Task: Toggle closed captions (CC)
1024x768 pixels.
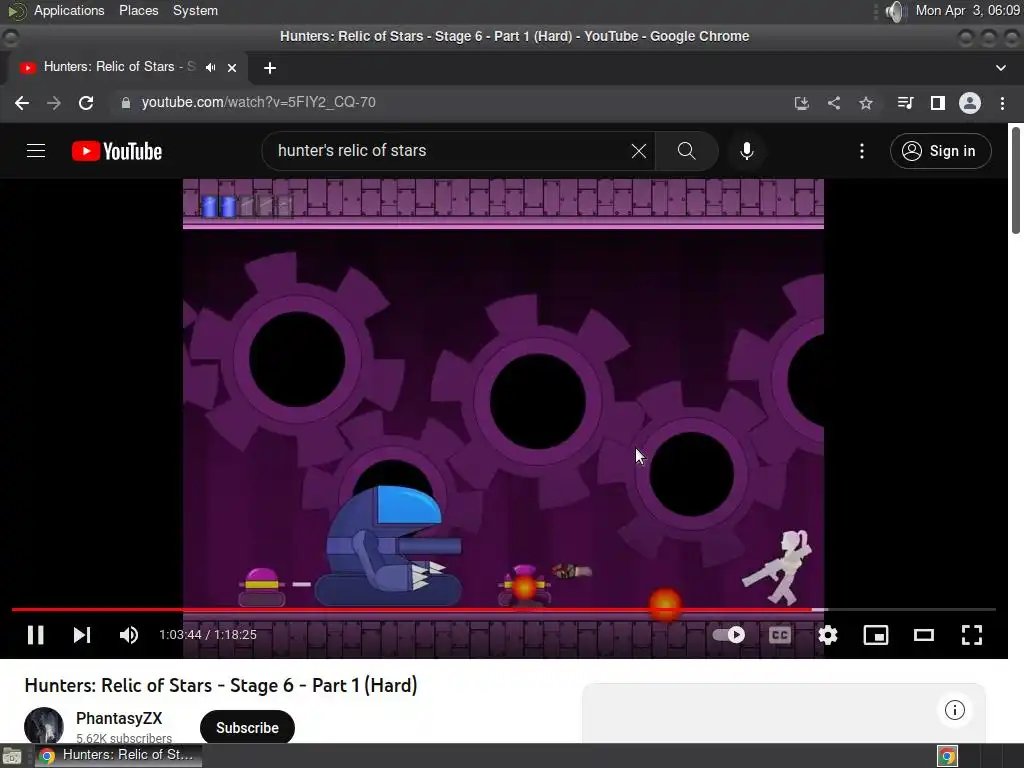Action: 780,635
